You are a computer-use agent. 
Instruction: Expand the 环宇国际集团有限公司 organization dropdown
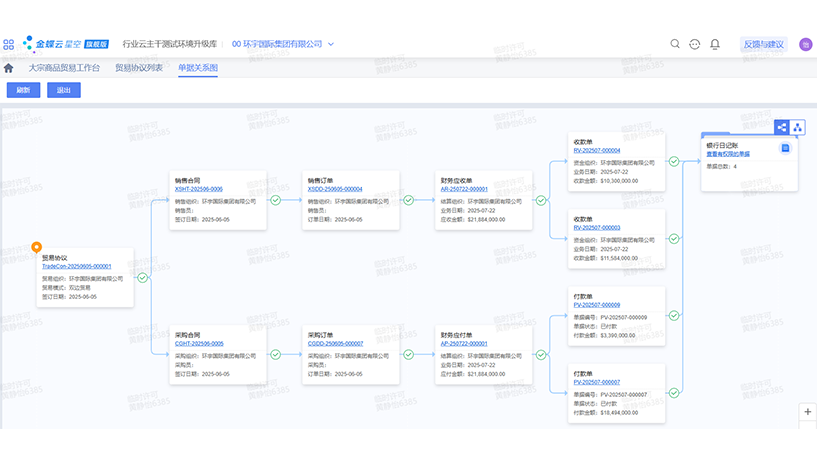pos(331,44)
